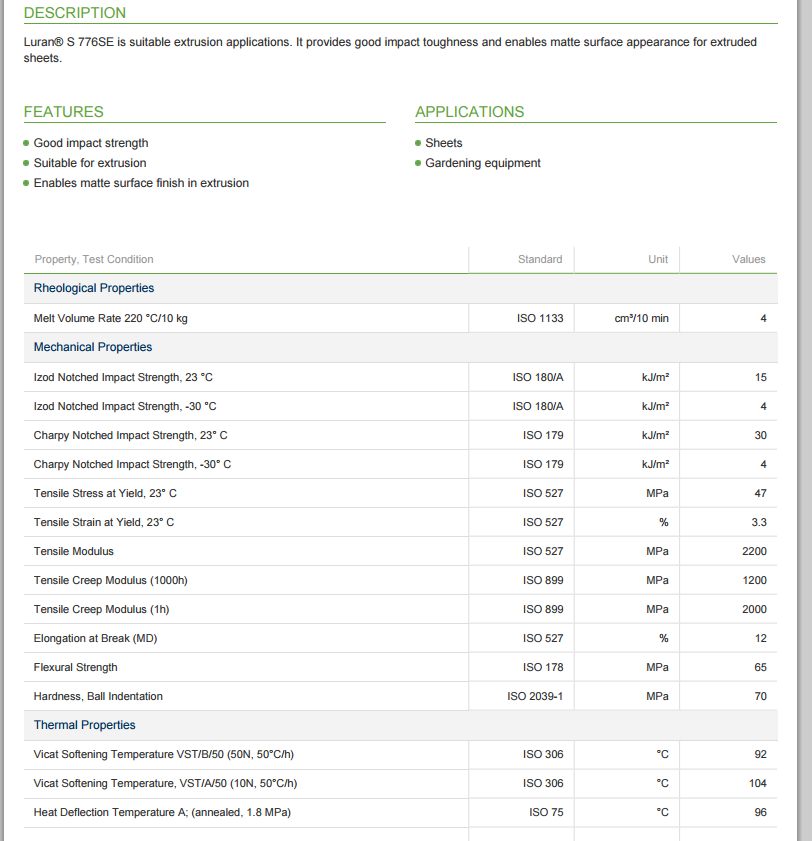
Task: Select the Vicat Softening Temperature VST/A/50 label
Action: point(165,783)
